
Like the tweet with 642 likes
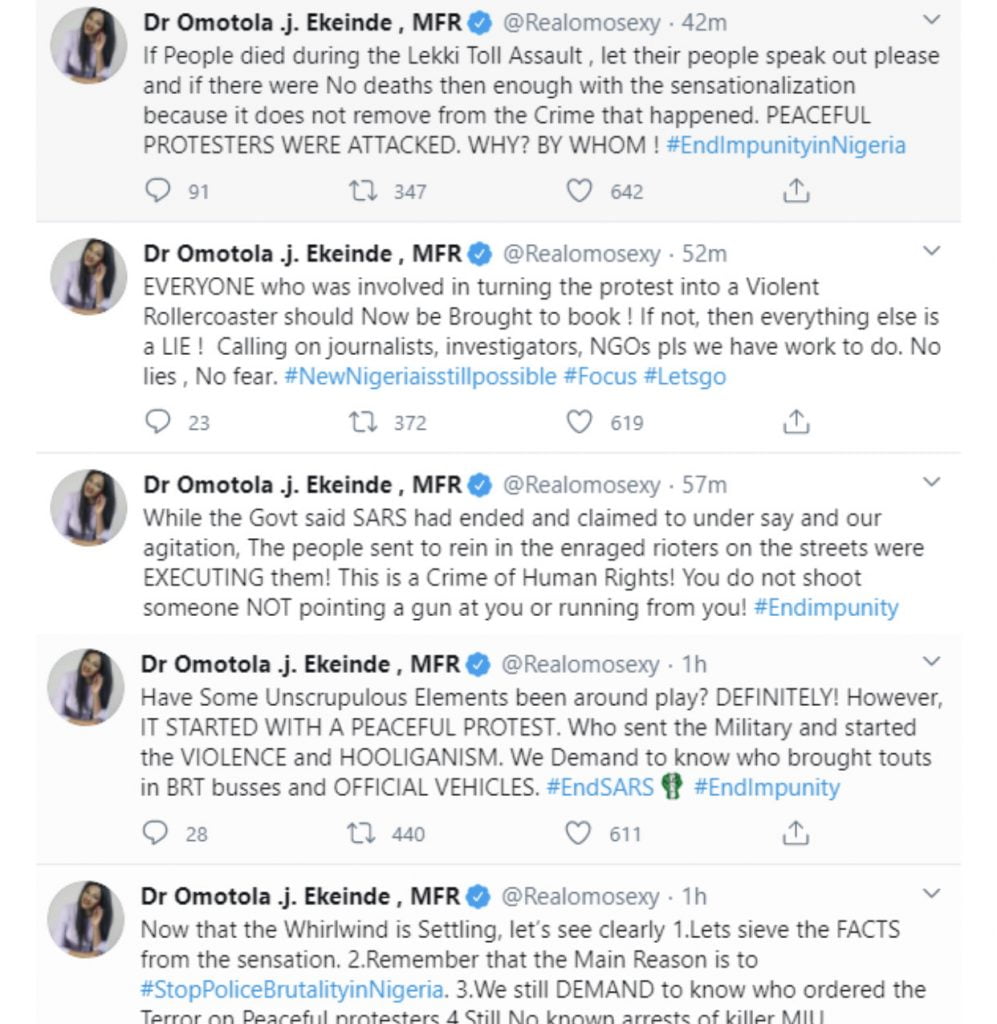[580, 191]
